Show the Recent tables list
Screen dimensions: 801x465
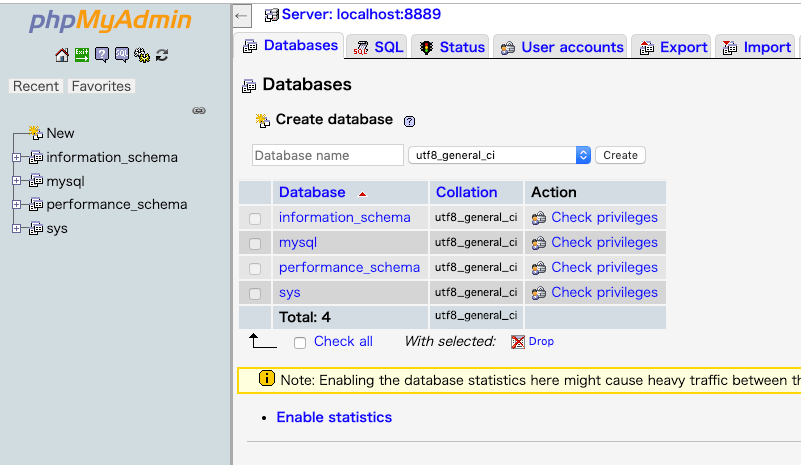(36, 86)
